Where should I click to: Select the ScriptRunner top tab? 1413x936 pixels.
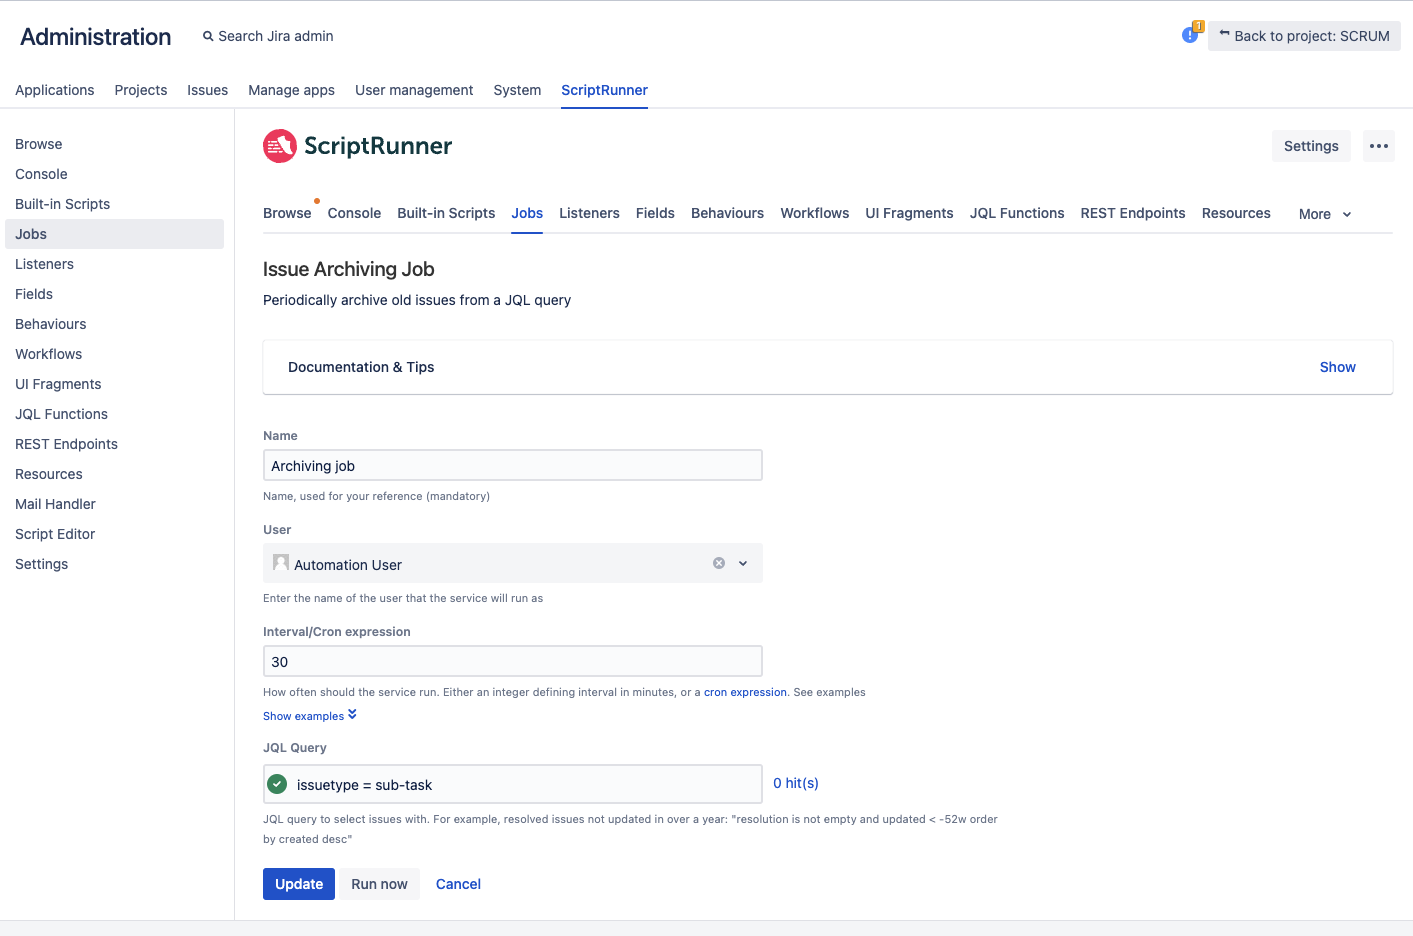point(604,90)
